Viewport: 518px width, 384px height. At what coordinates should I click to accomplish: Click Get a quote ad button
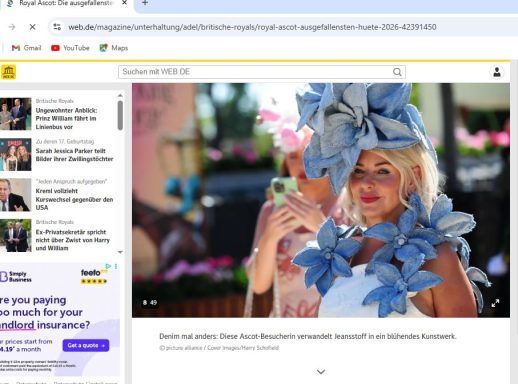[x=86, y=345]
